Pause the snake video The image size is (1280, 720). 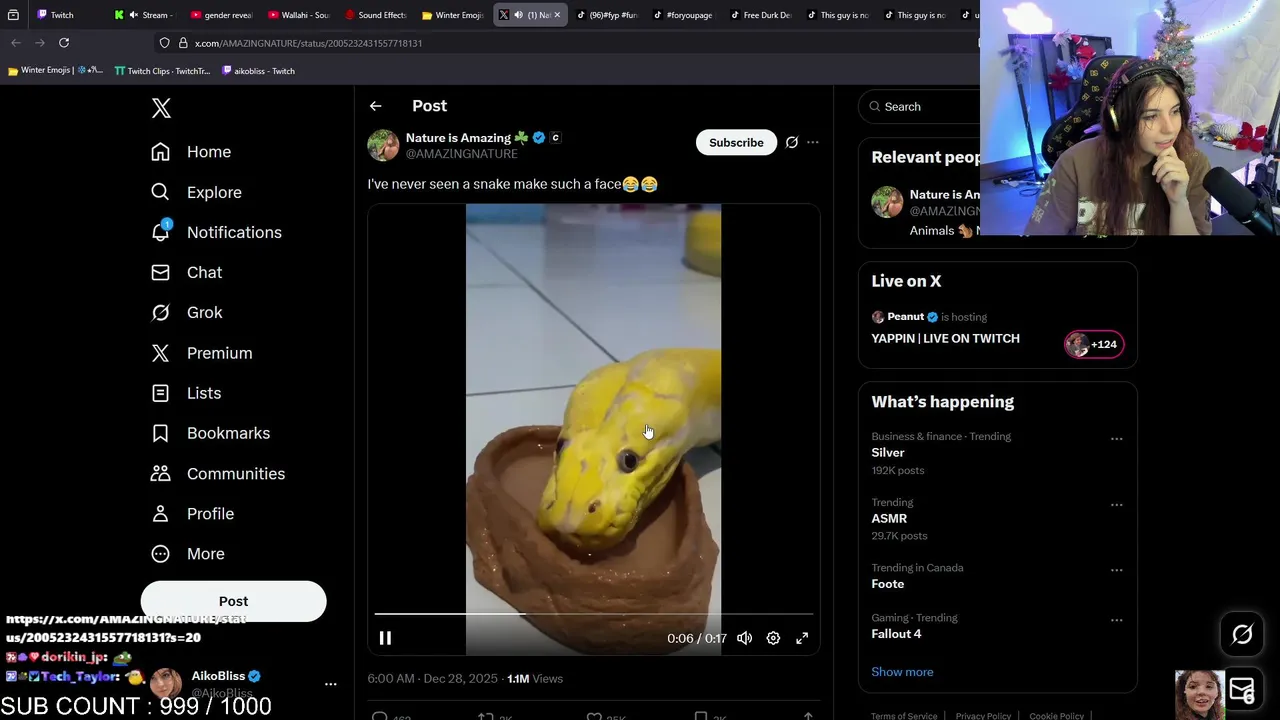click(385, 638)
